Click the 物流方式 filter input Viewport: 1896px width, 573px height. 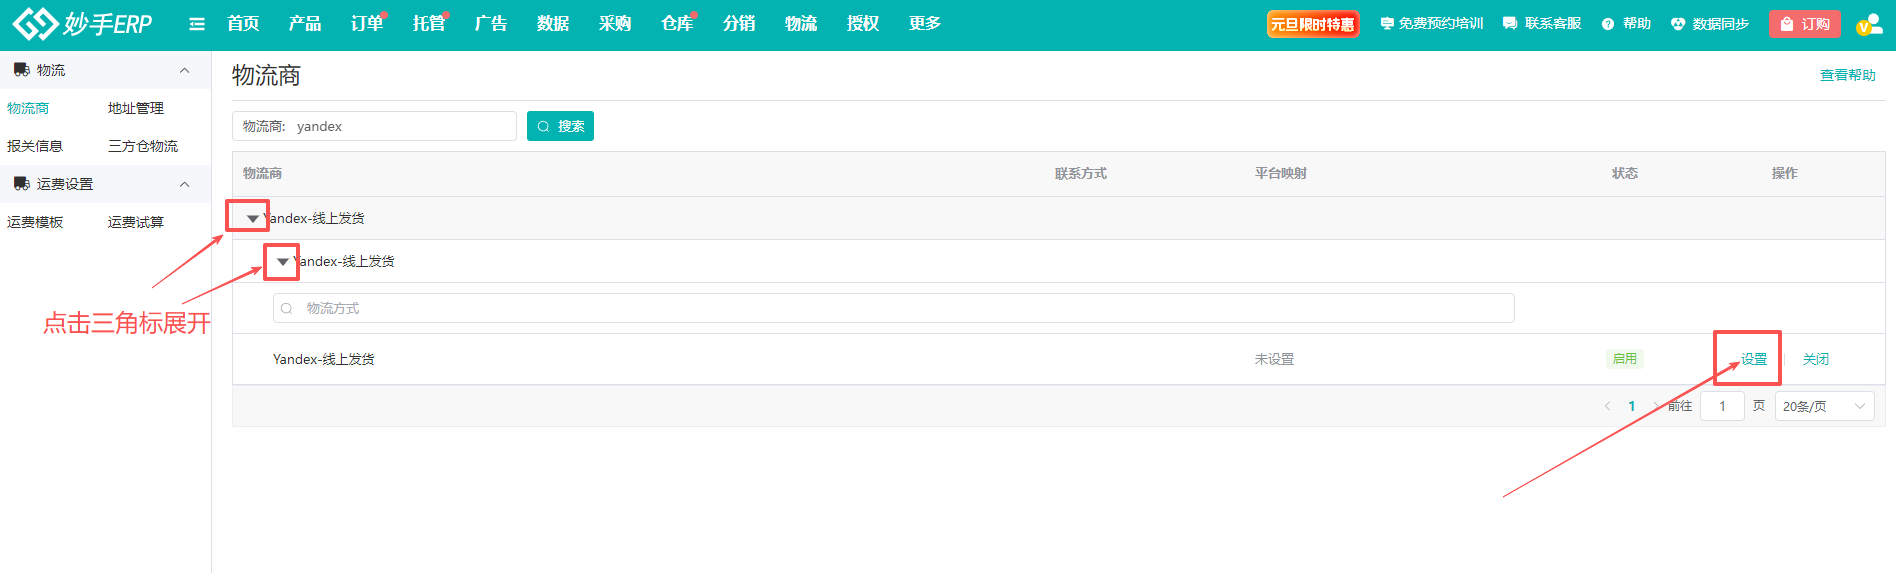pyautogui.click(x=894, y=308)
